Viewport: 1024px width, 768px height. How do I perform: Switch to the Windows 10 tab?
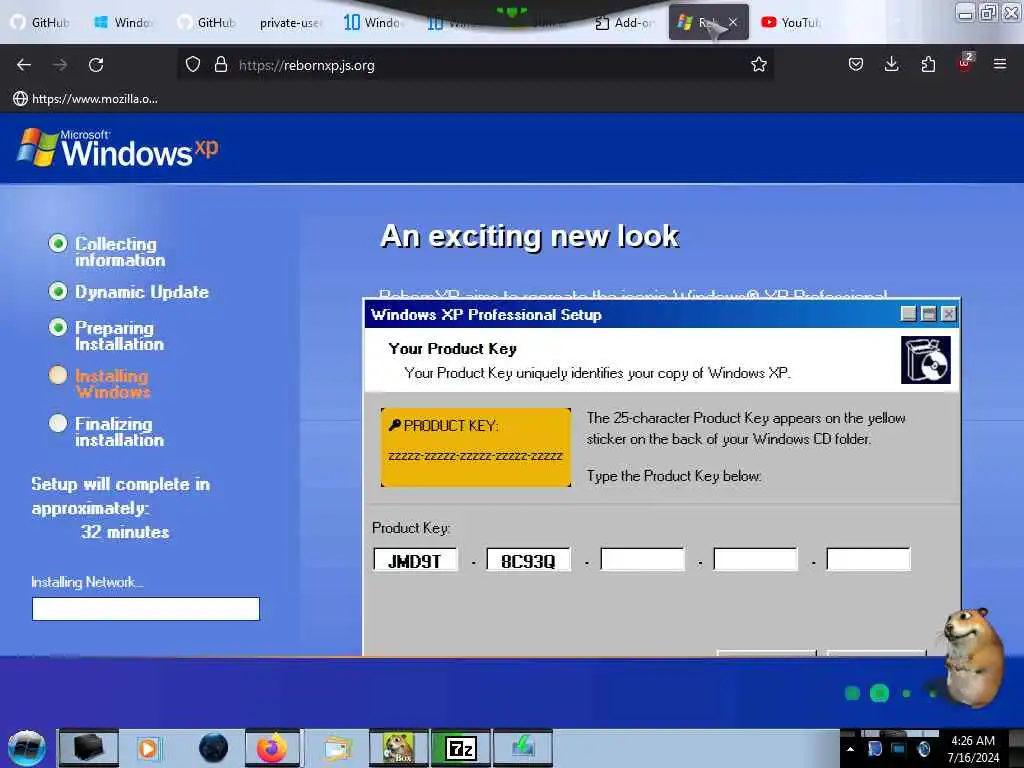tap(373, 22)
